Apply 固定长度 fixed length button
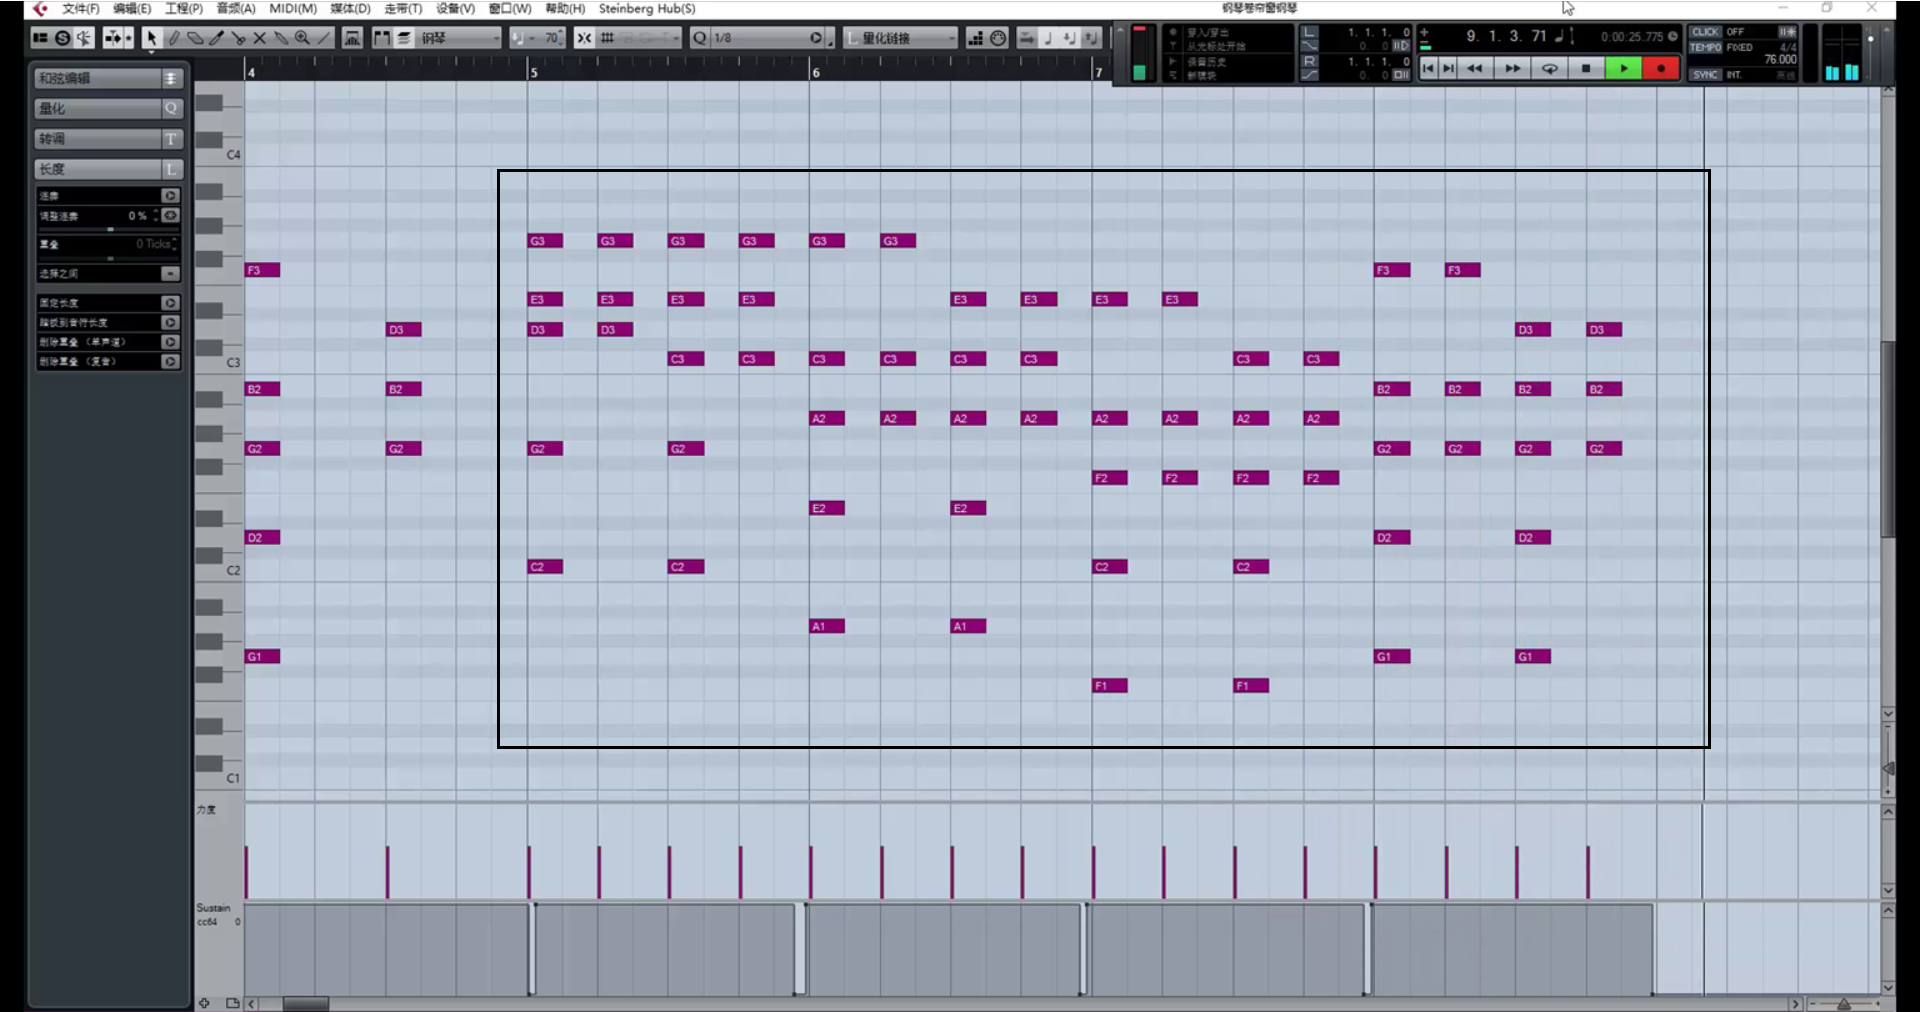 click(x=170, y=302)
